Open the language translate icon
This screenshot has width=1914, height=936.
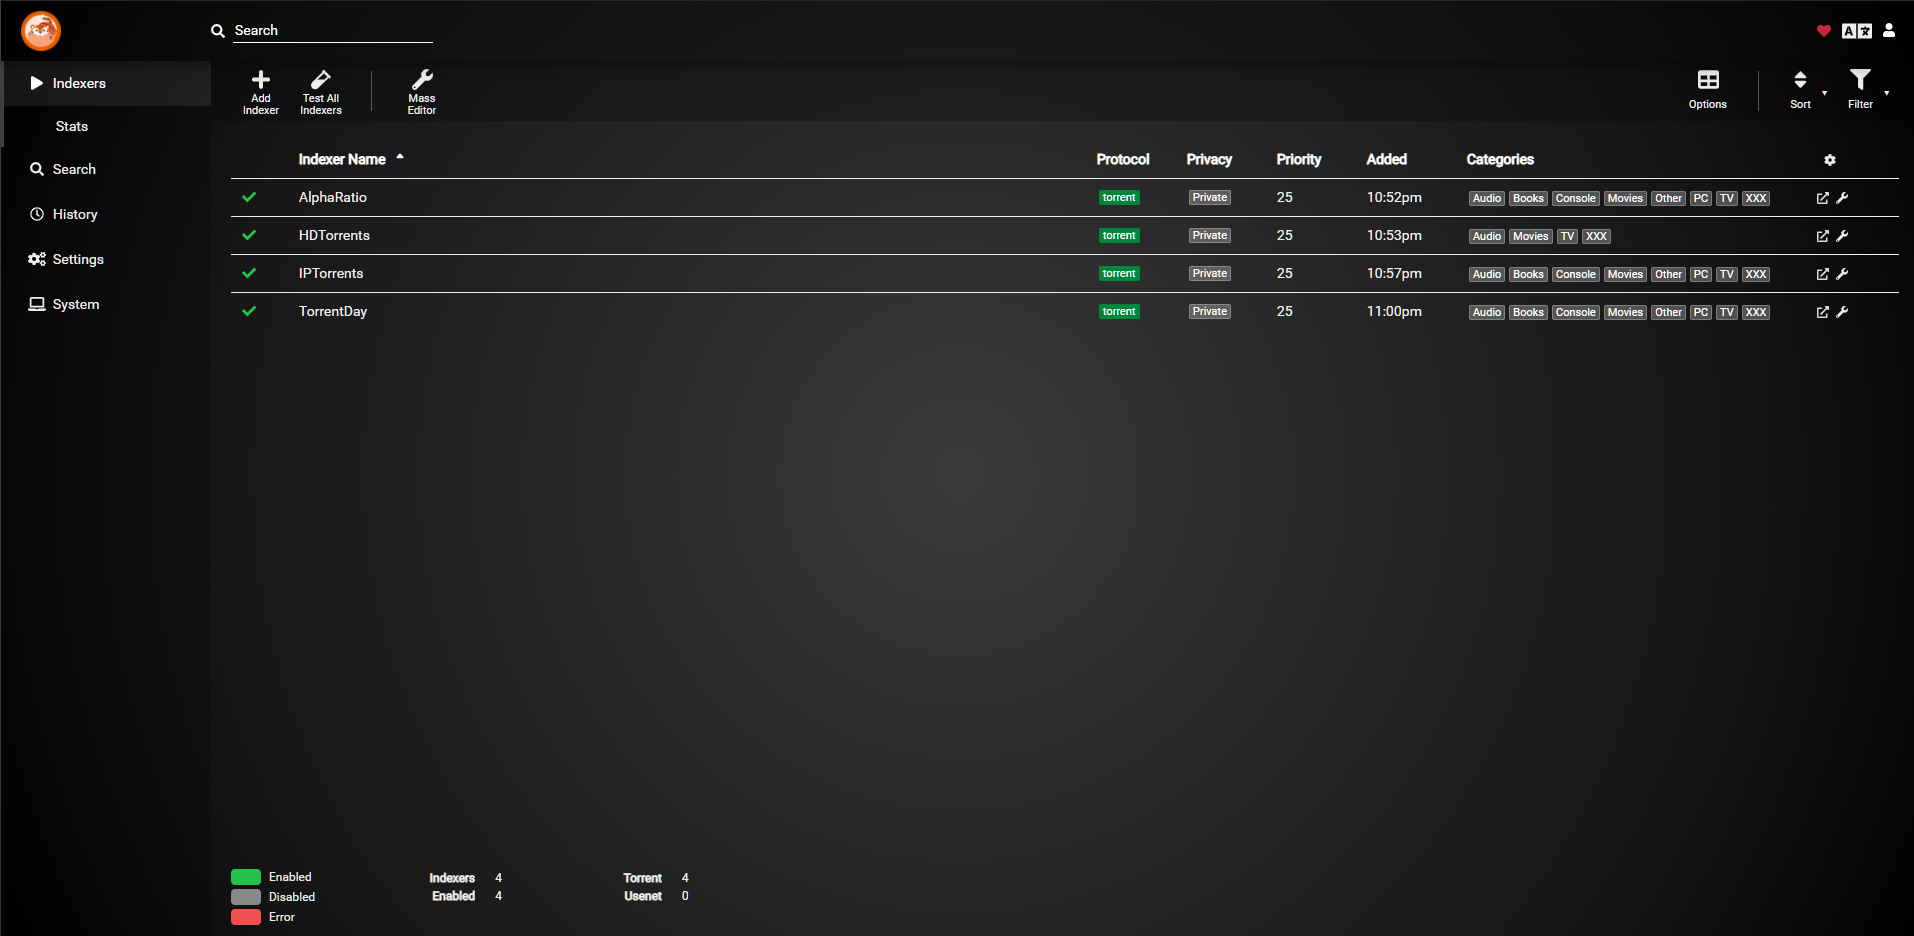pos(1856,31)
